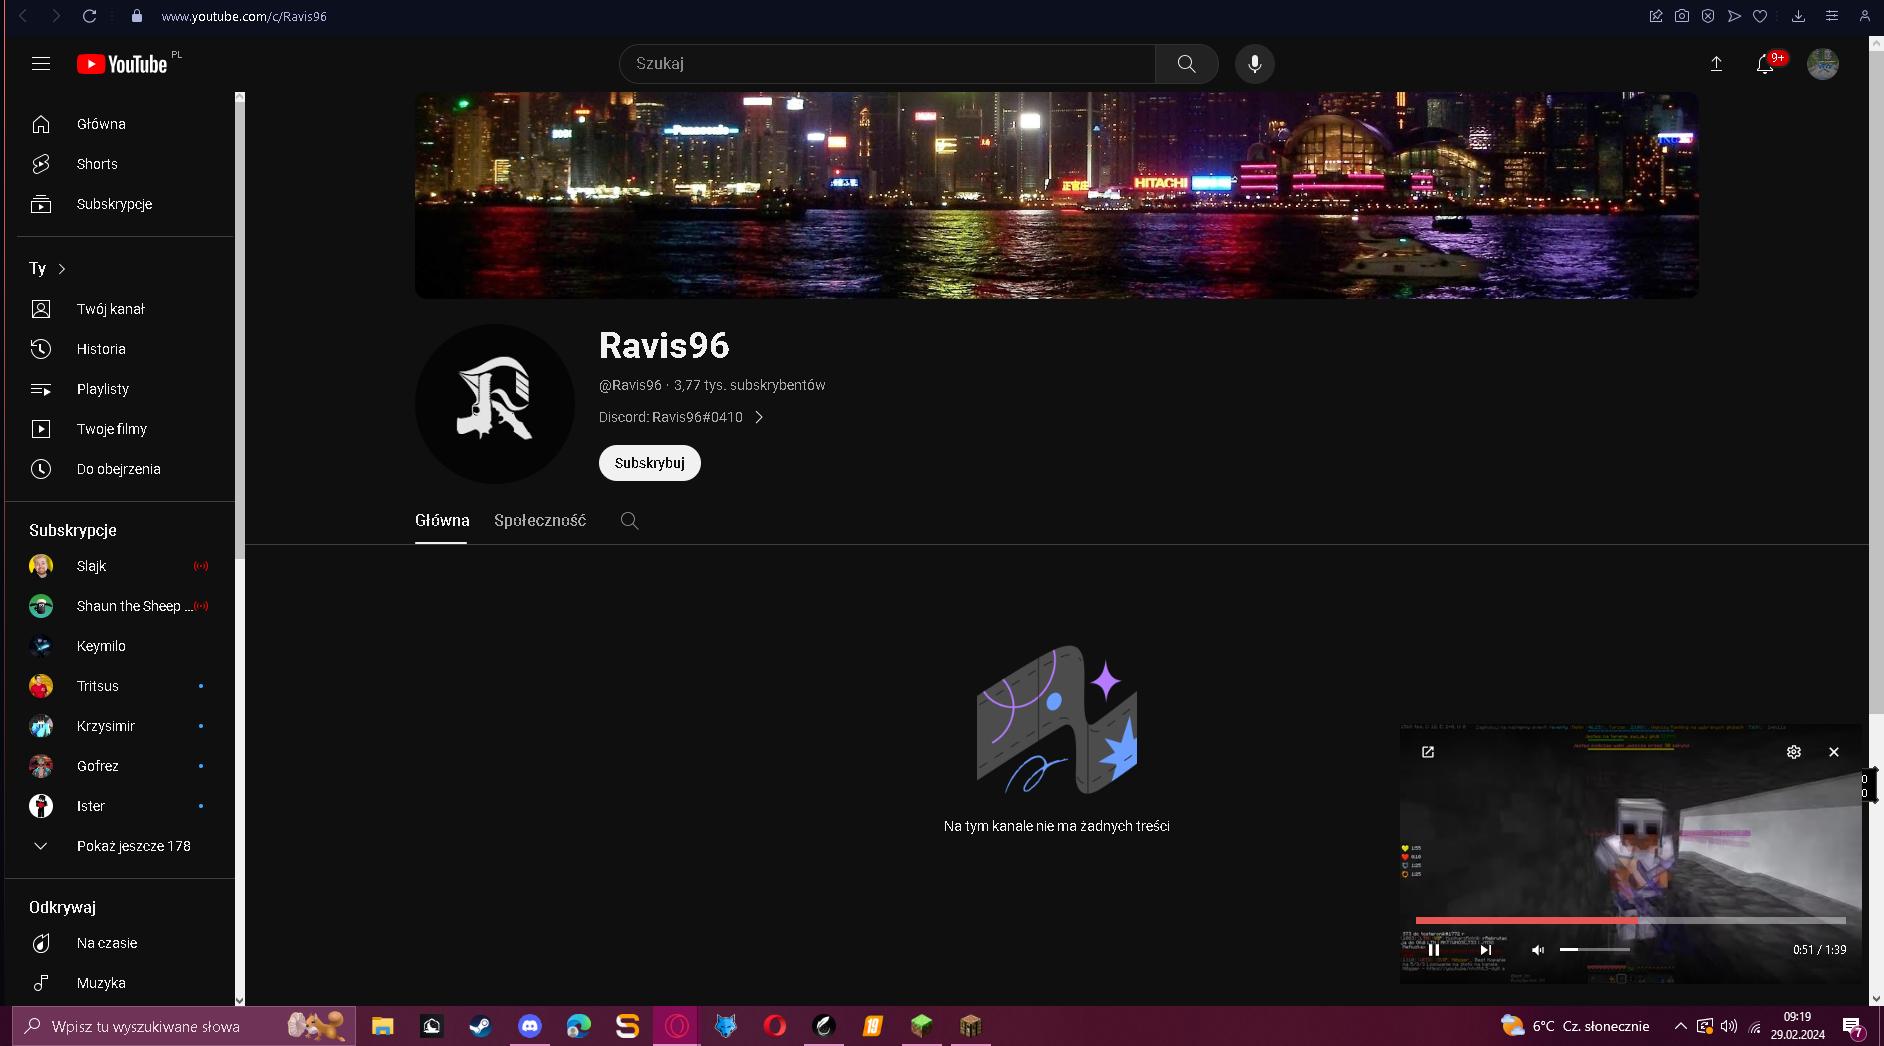Click the magnifier search button
The height and width of the screenshot is (1046, 1884).
1186,64
